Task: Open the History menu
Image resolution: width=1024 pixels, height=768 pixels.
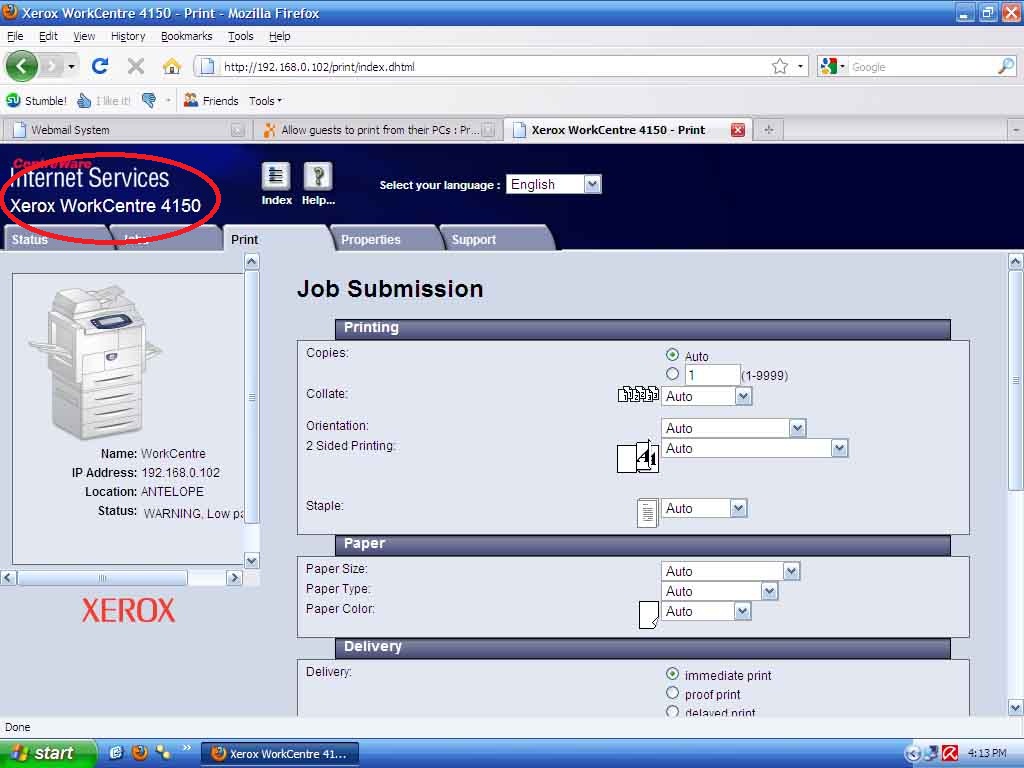Action: pos(128,36)
